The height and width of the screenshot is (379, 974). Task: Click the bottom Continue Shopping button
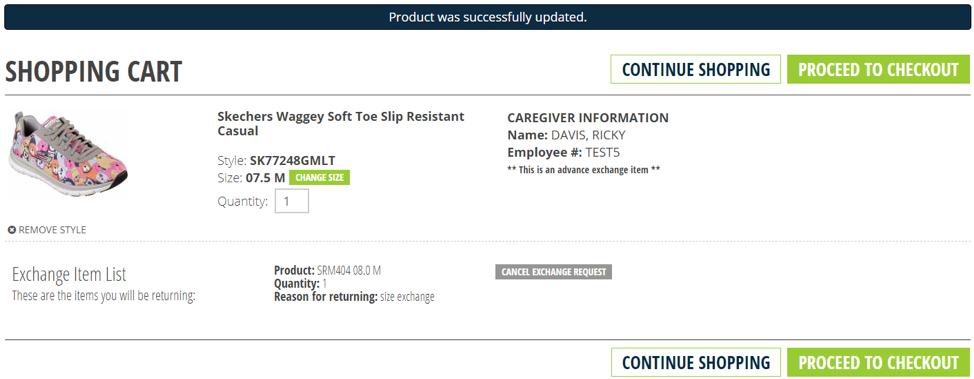tap(696, 362)
